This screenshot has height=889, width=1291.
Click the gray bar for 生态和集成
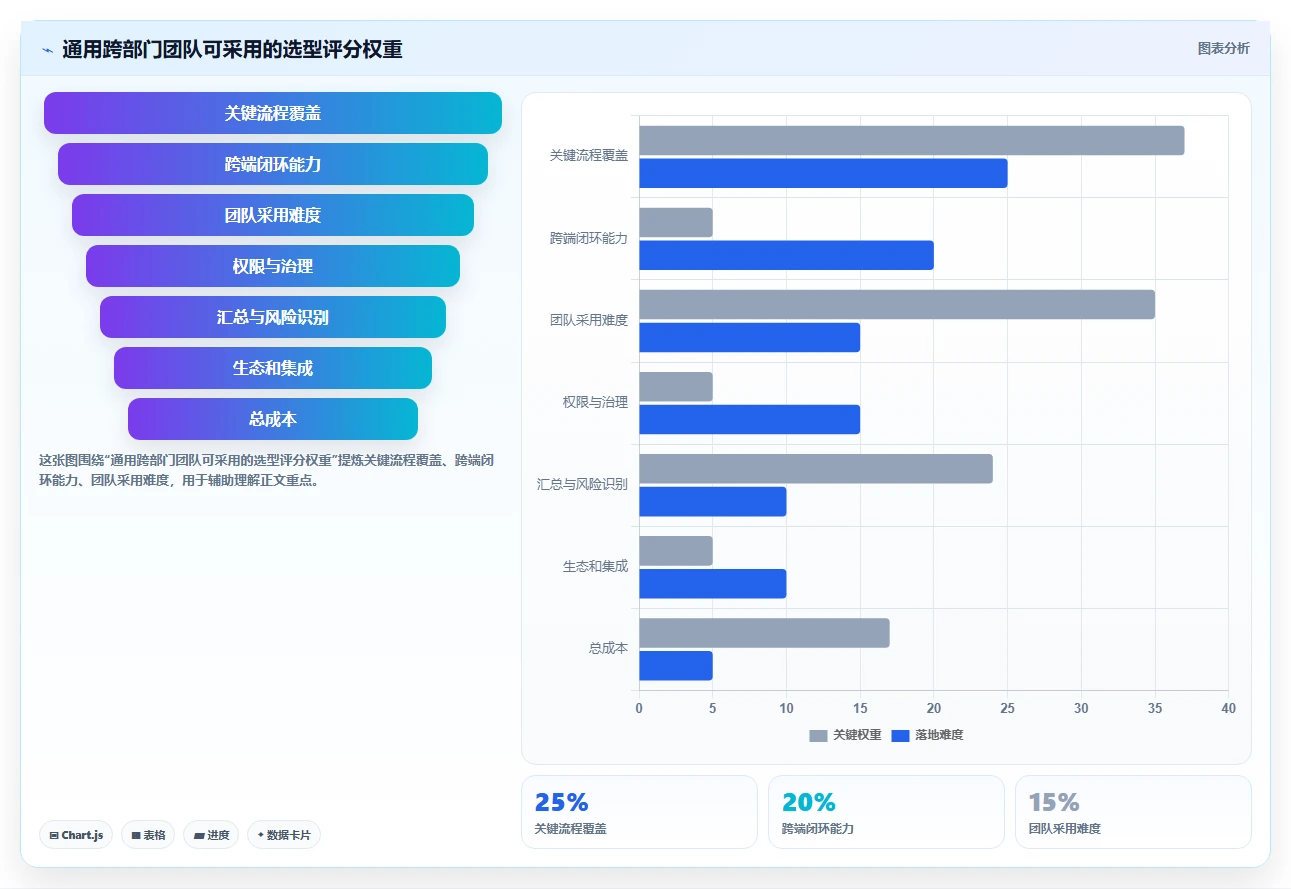tap(676, 550)
